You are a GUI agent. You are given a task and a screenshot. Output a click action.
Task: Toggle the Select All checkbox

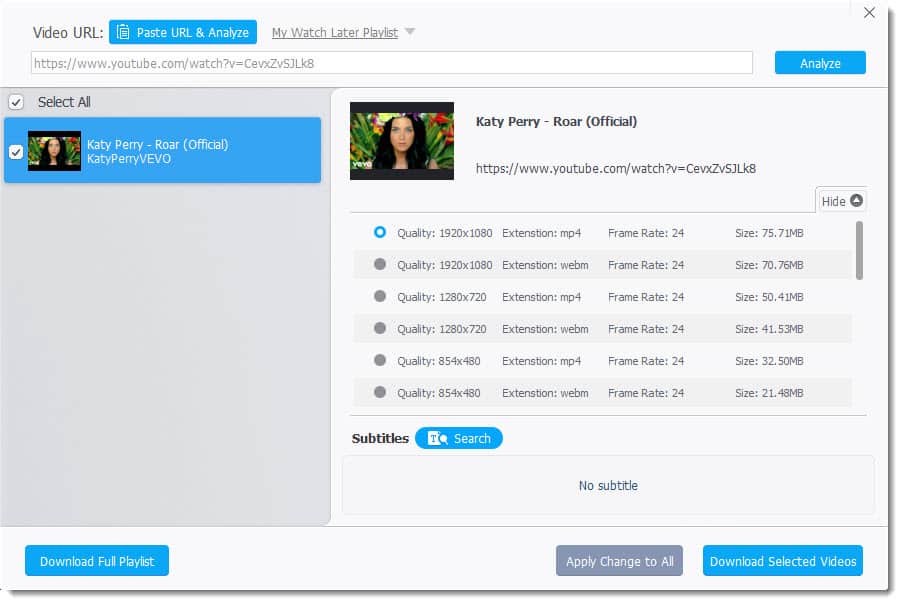tap(16, 102)
